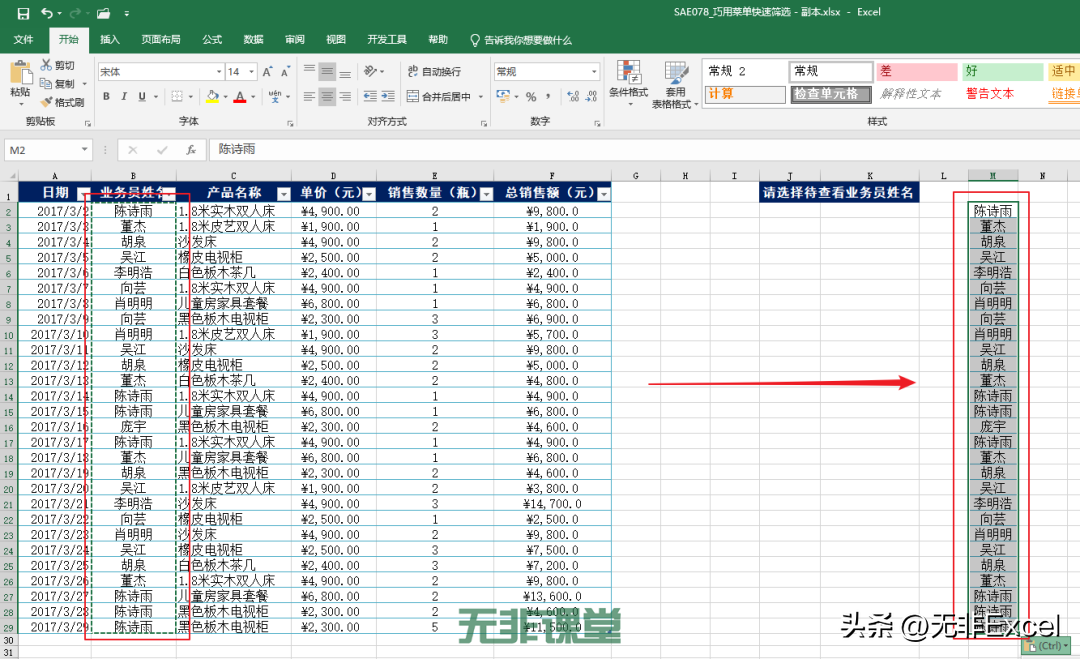The height and width of the screenshot is (659, 1080).
Task: Toggle Bold formatting
Action: [106, 96]
